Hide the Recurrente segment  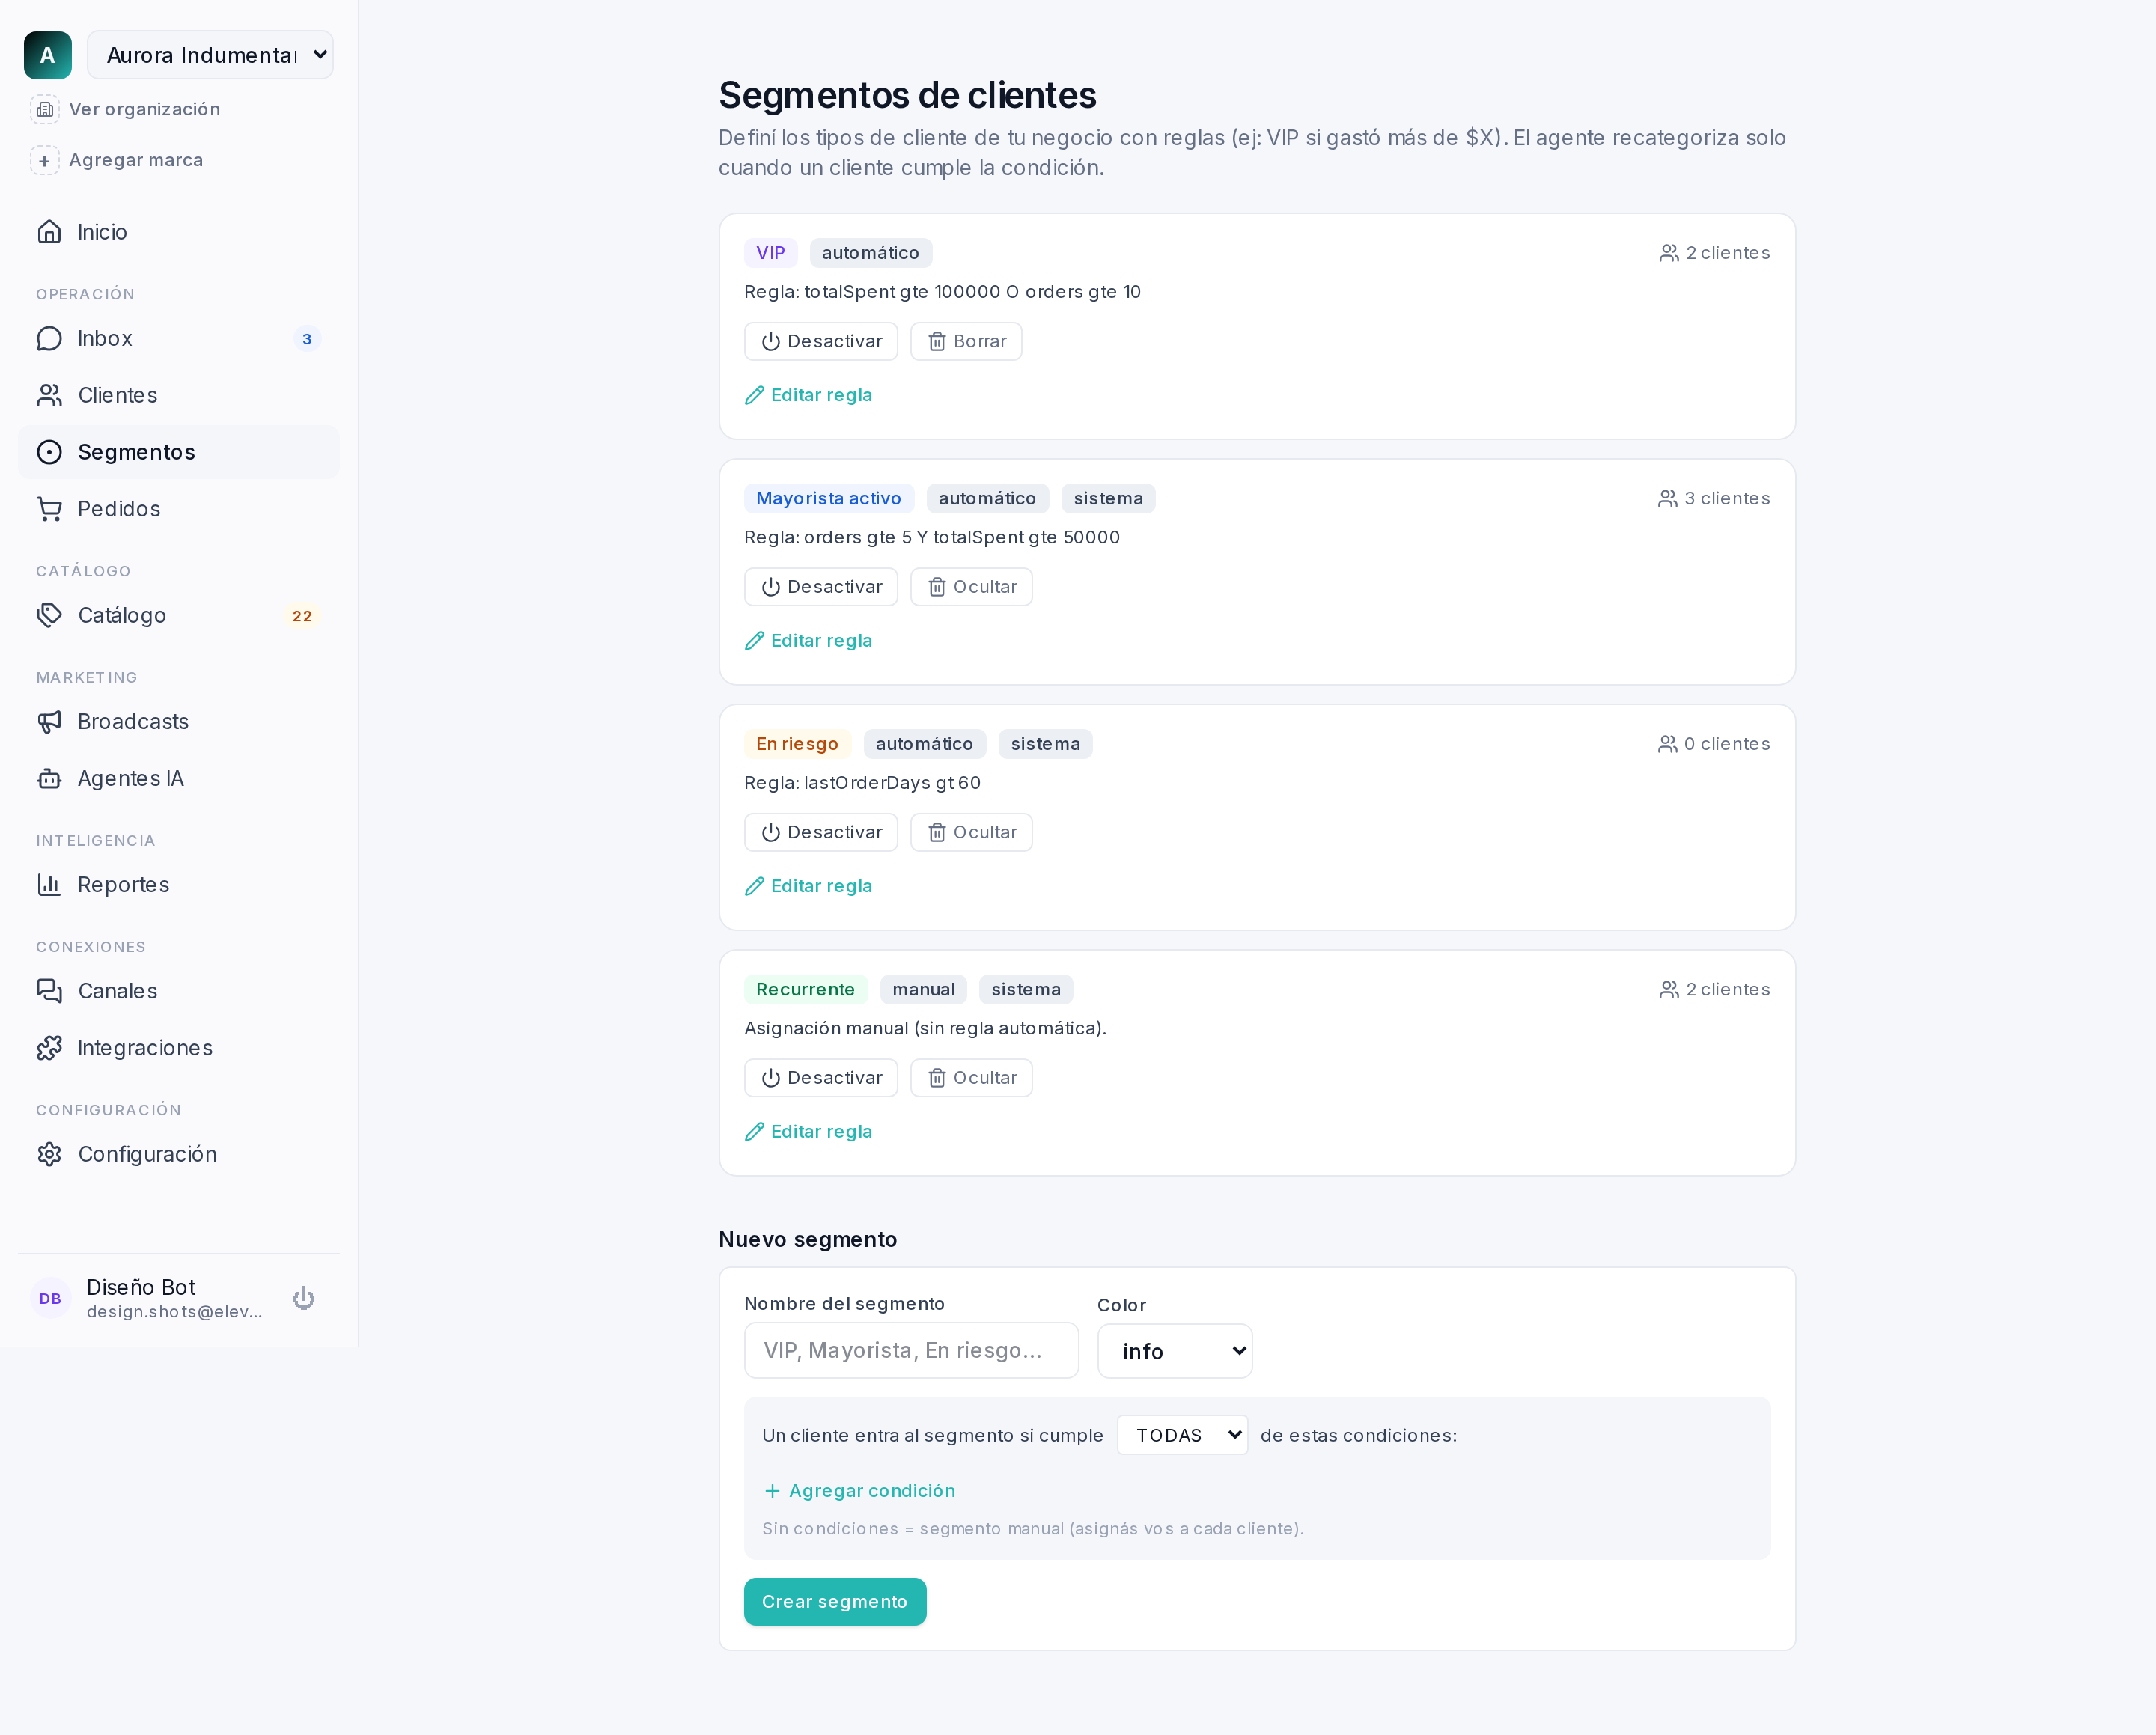coord(971,1078)
